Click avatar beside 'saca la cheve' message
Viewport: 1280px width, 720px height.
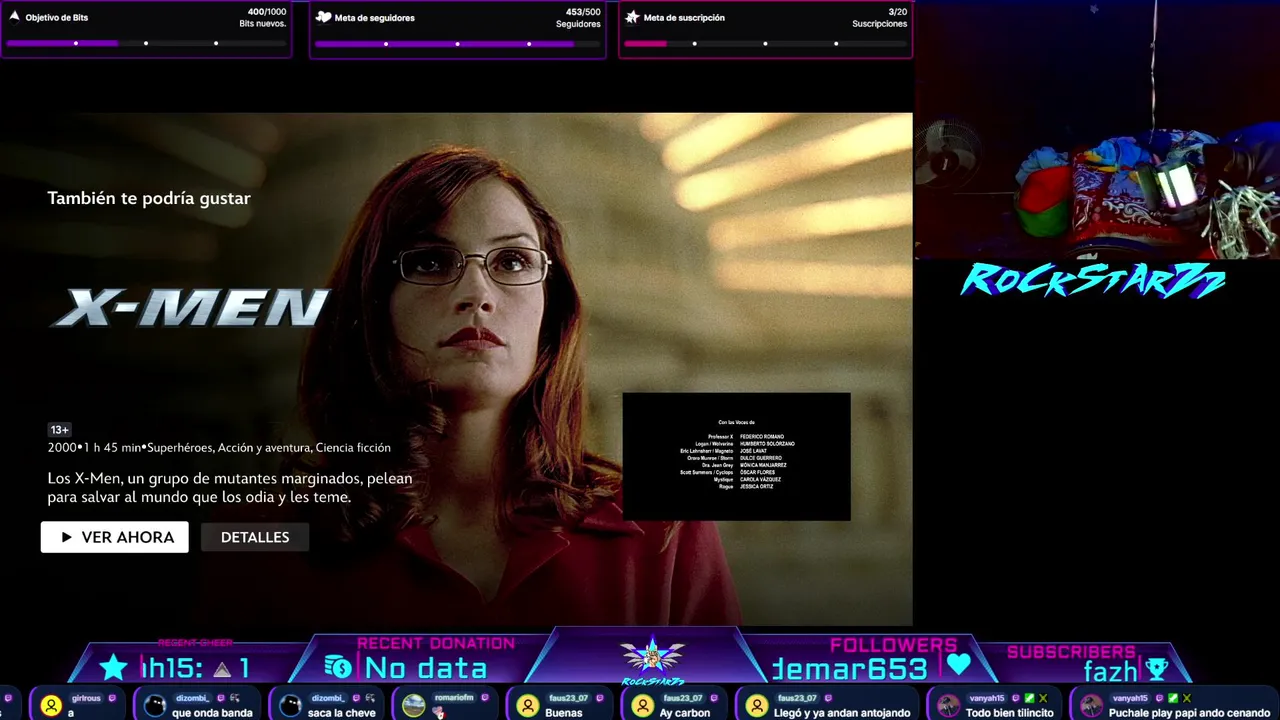291,706
